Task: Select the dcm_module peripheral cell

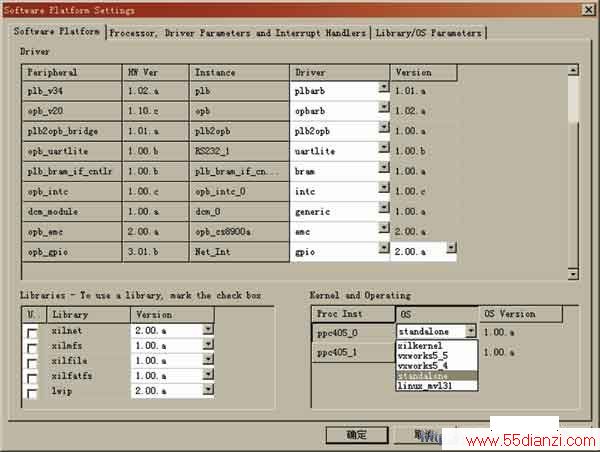Action: click(x=72, y=212)
